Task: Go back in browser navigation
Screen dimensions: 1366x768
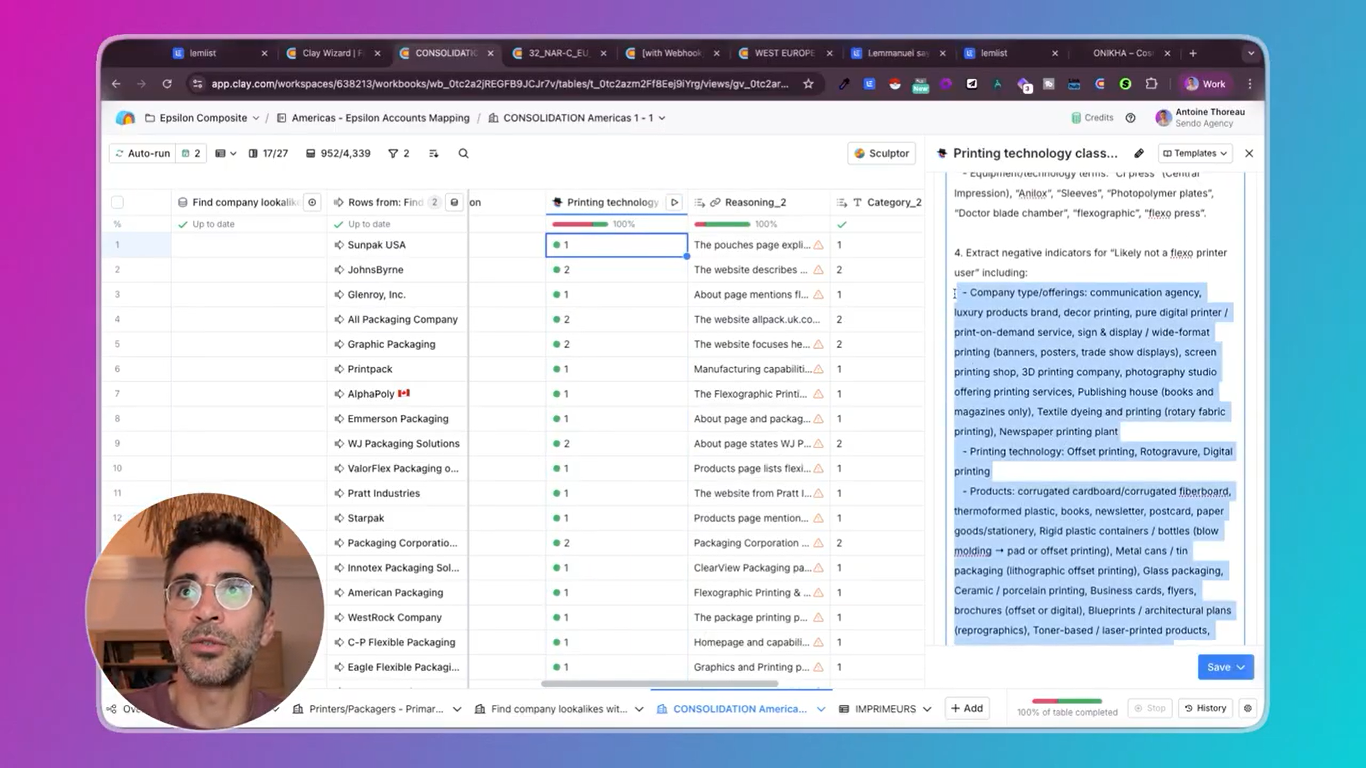Action: 116,84
